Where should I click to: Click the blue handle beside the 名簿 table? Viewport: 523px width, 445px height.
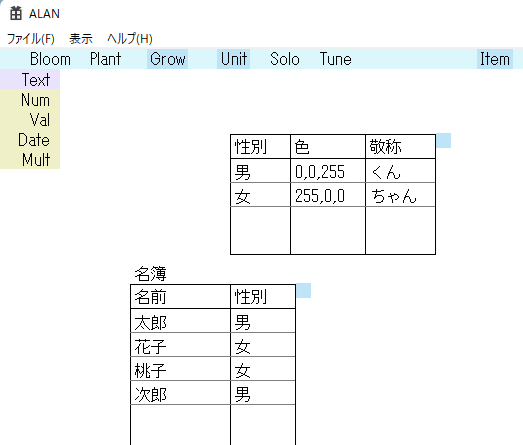pos(304,291)
